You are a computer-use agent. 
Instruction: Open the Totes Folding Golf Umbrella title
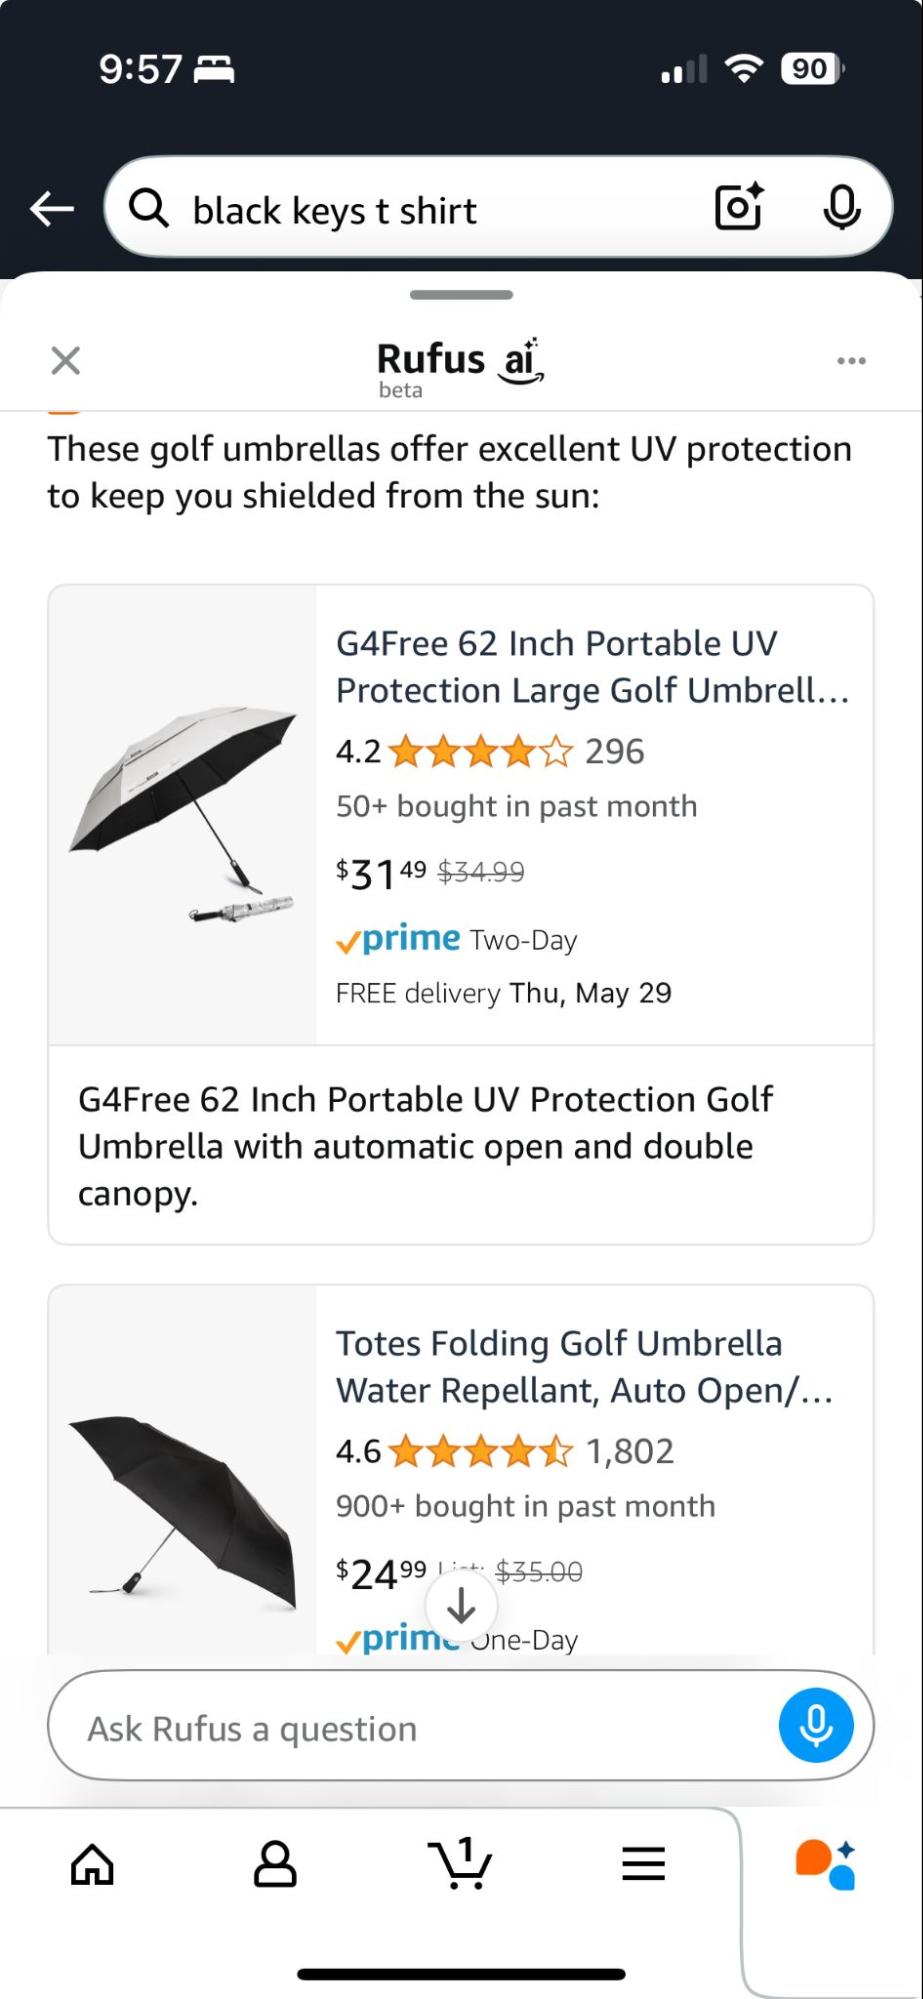click(584, 1366)
